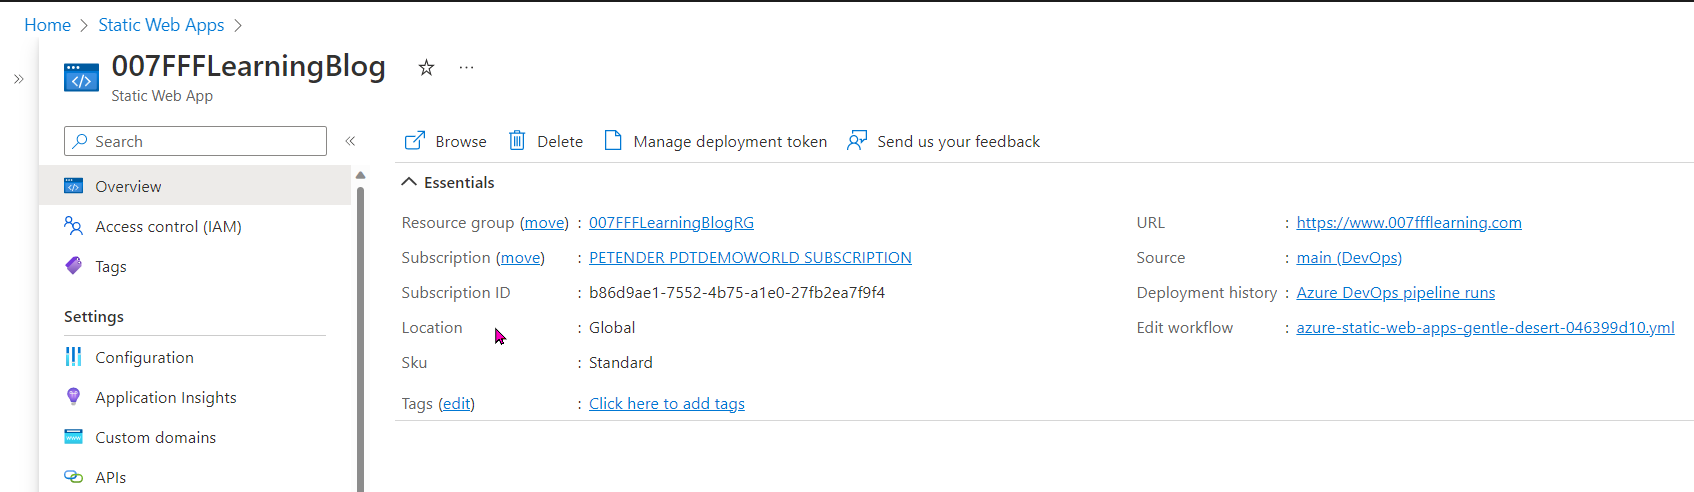Click the sidebar scrollbar up arrow
This screenshot has height=492, width=1694.
tap(361, 176)
